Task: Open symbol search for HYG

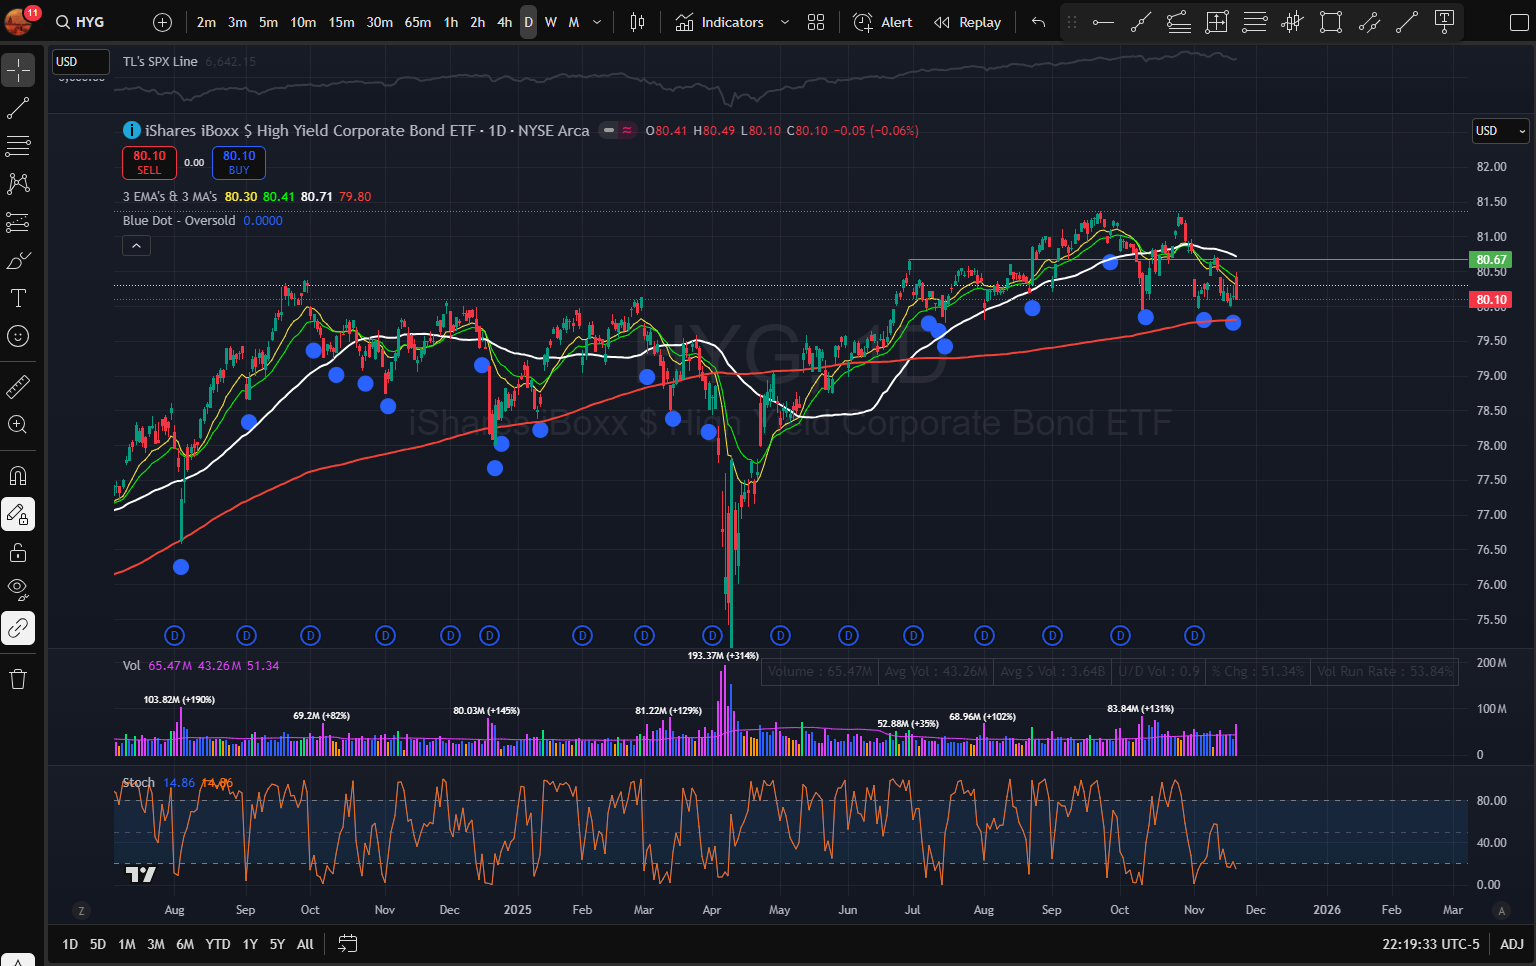Action: (80, 22)
